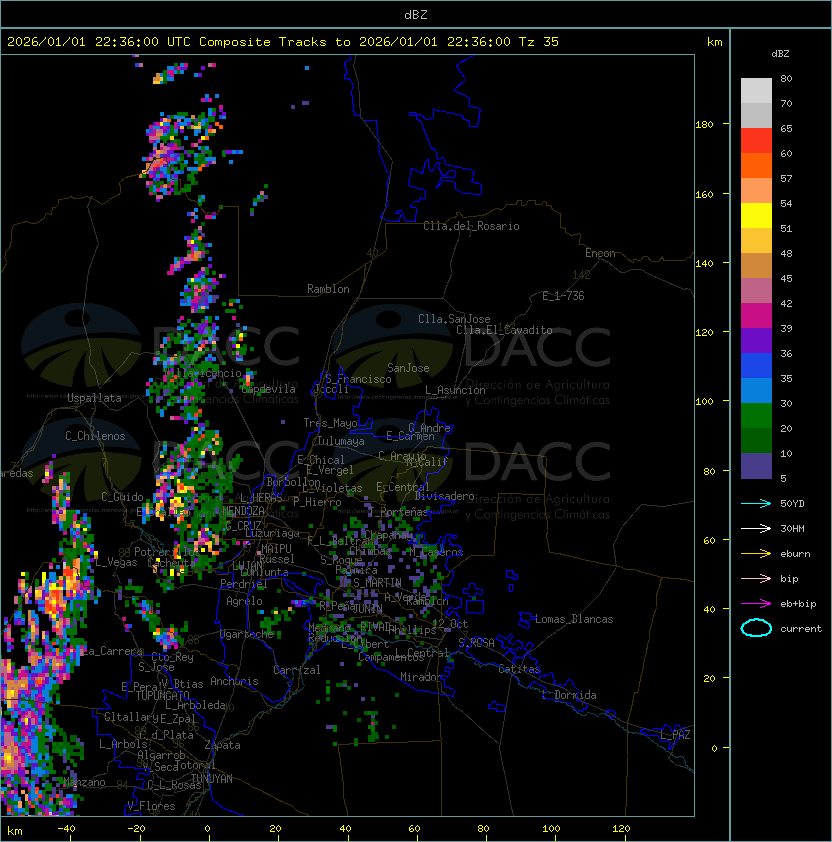Click the pink bip arrow legend icon

click(x=756, y=578)
